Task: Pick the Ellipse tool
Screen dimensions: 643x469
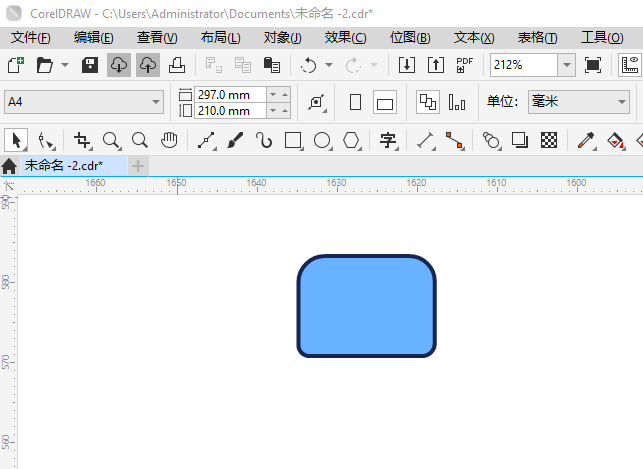Action: (x=322, y=140)
